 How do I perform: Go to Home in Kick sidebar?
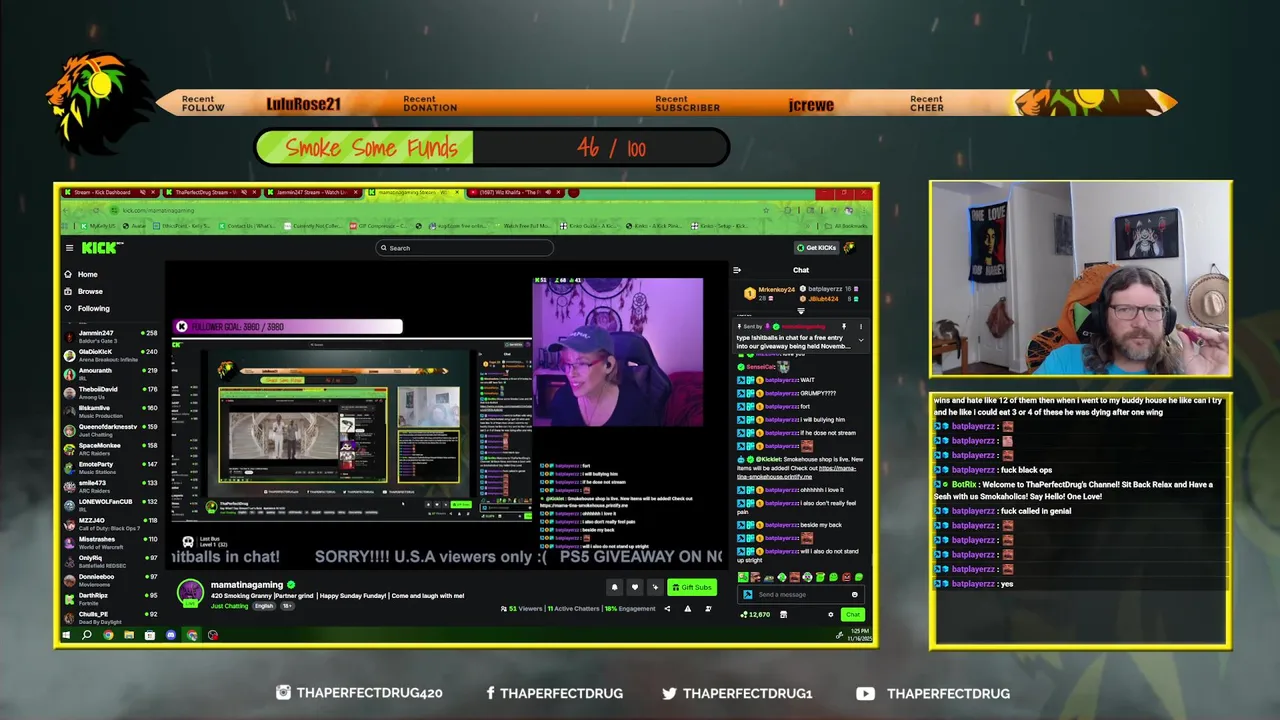point(82,274)
